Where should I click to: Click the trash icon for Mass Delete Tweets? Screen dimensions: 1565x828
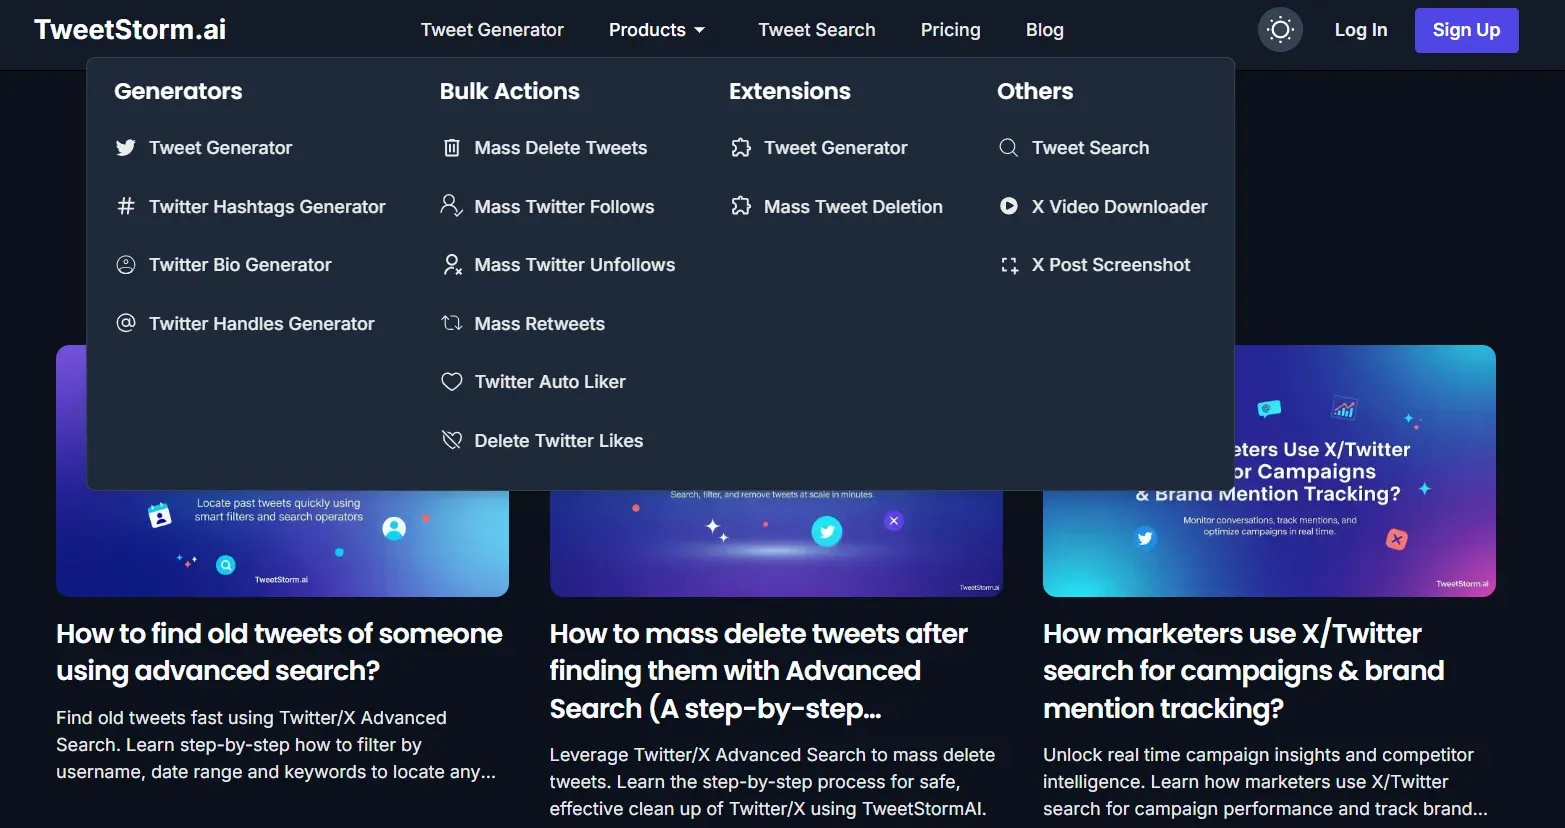pyautogui.click(x=452, y=147)
